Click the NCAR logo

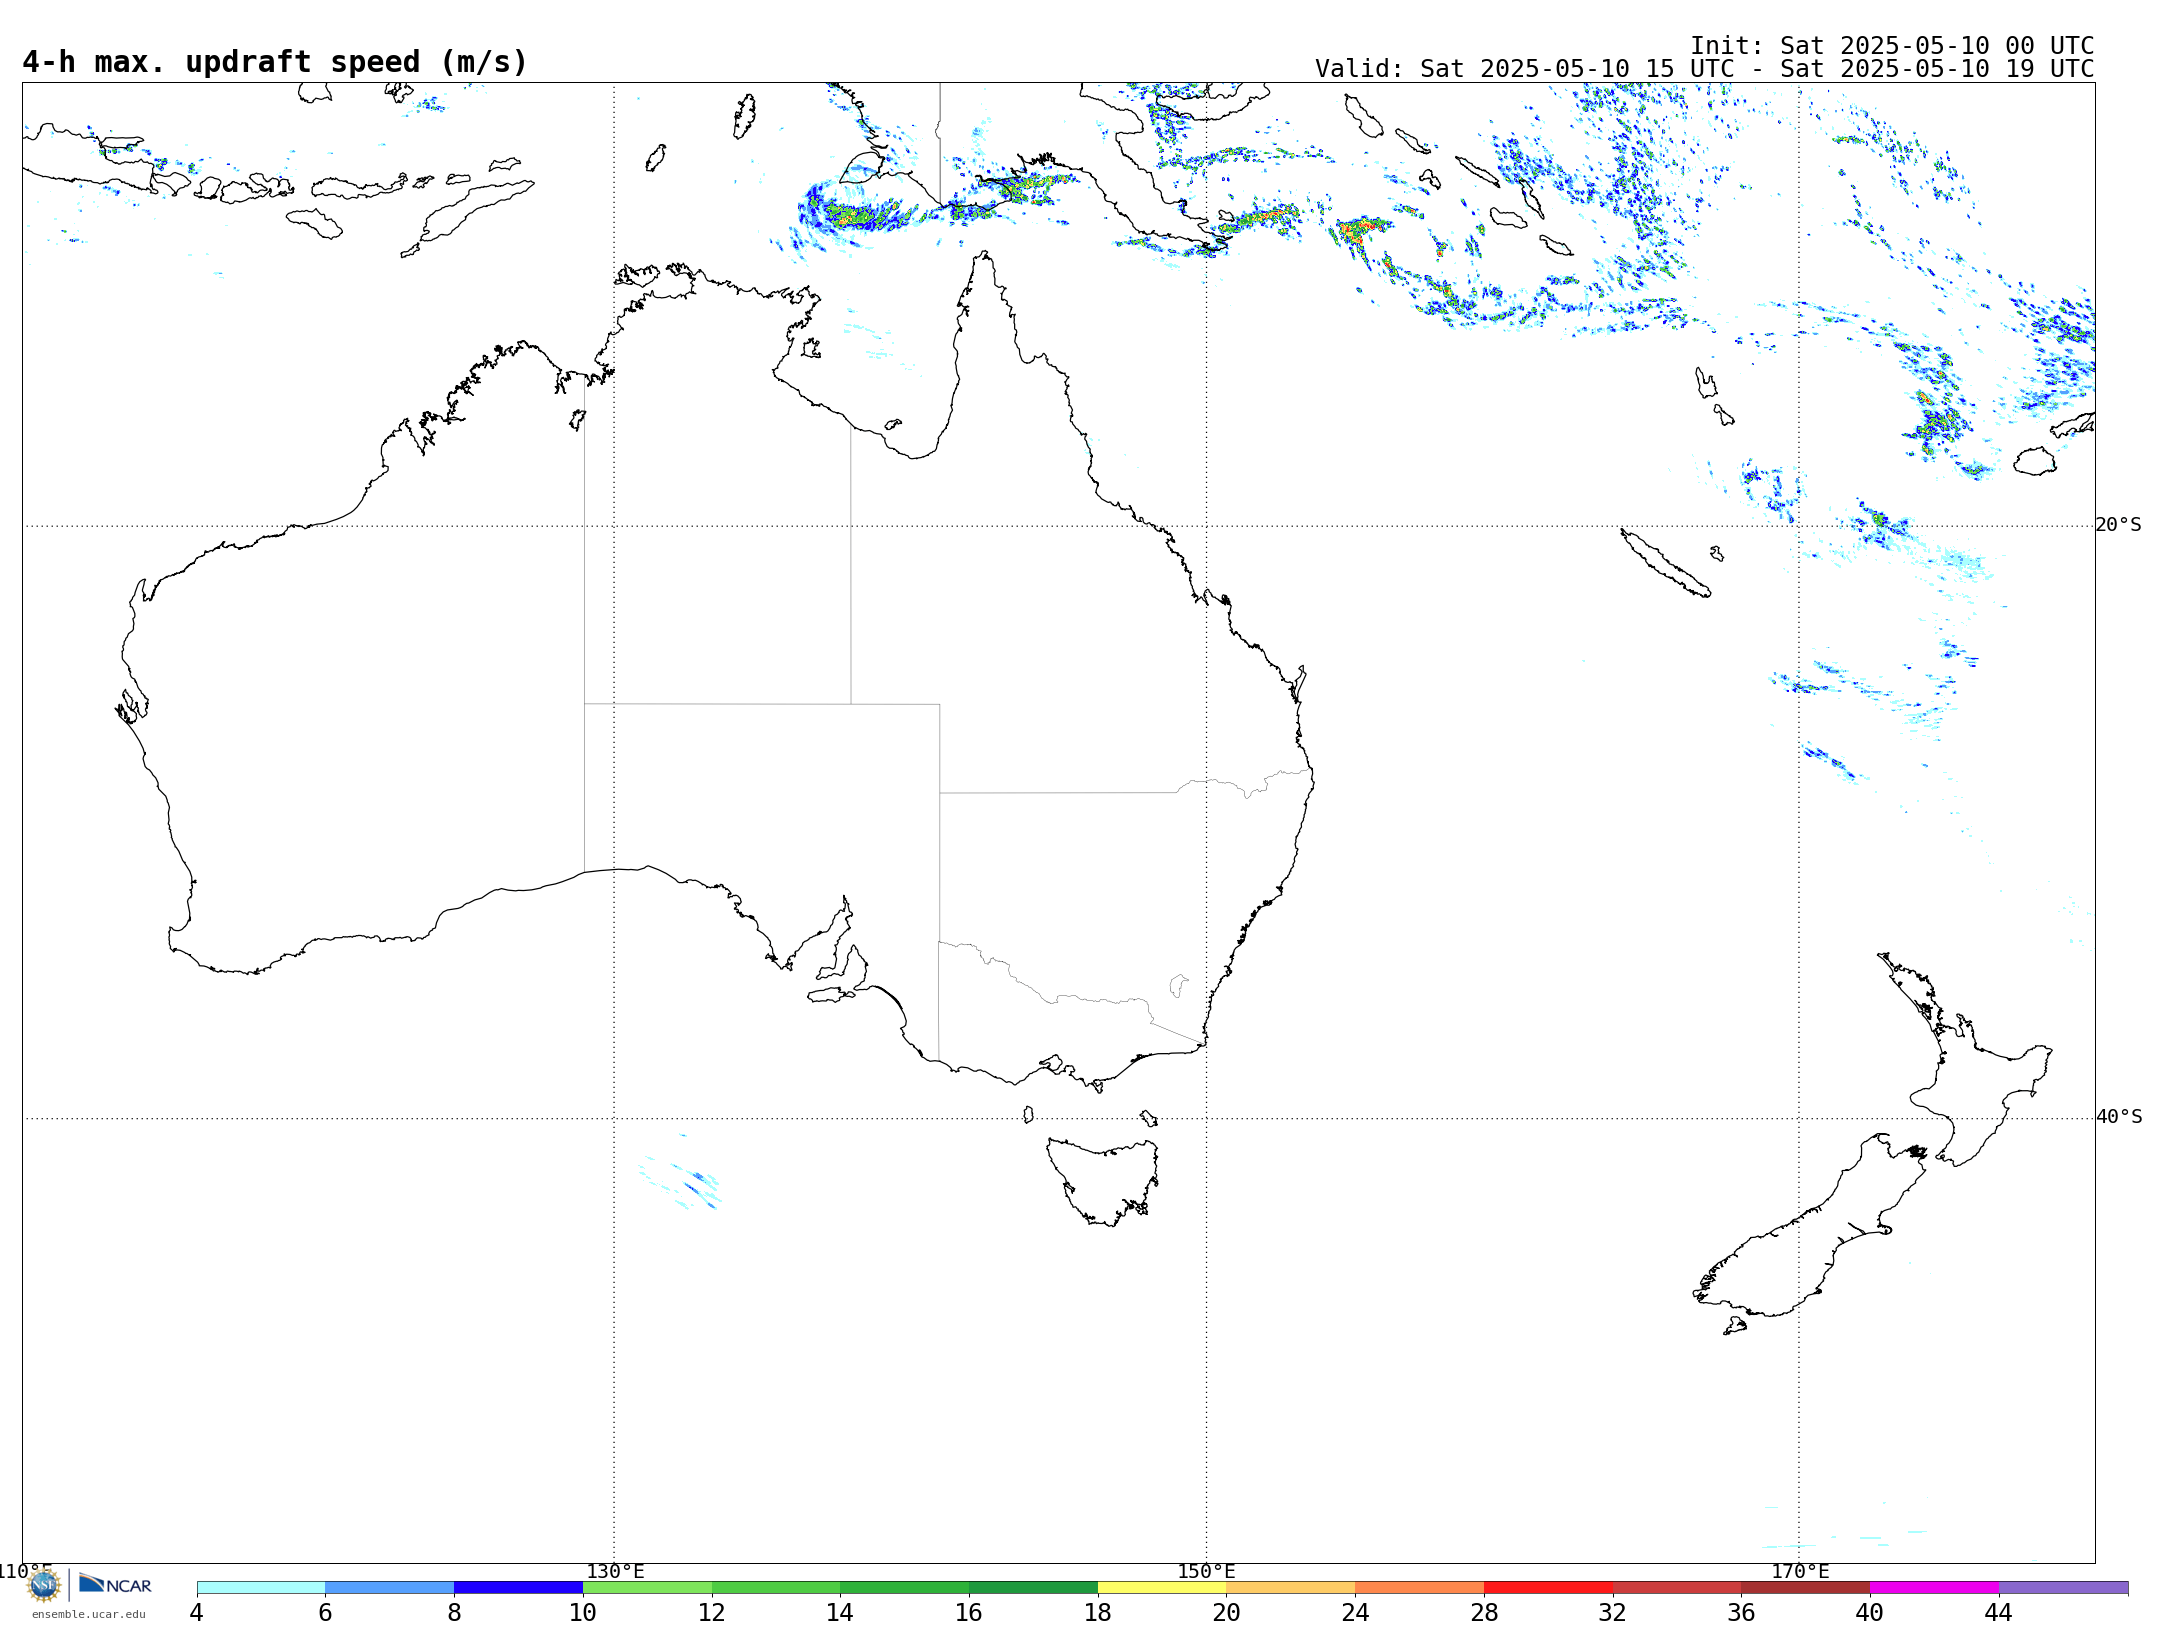(116, 1584)
